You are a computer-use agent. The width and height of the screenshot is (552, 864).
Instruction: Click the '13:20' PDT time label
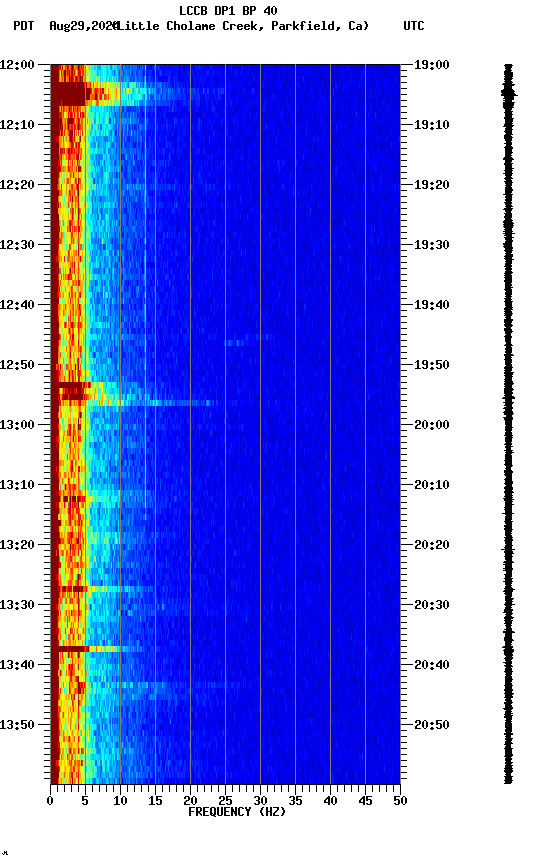click(x=17, y=546)
